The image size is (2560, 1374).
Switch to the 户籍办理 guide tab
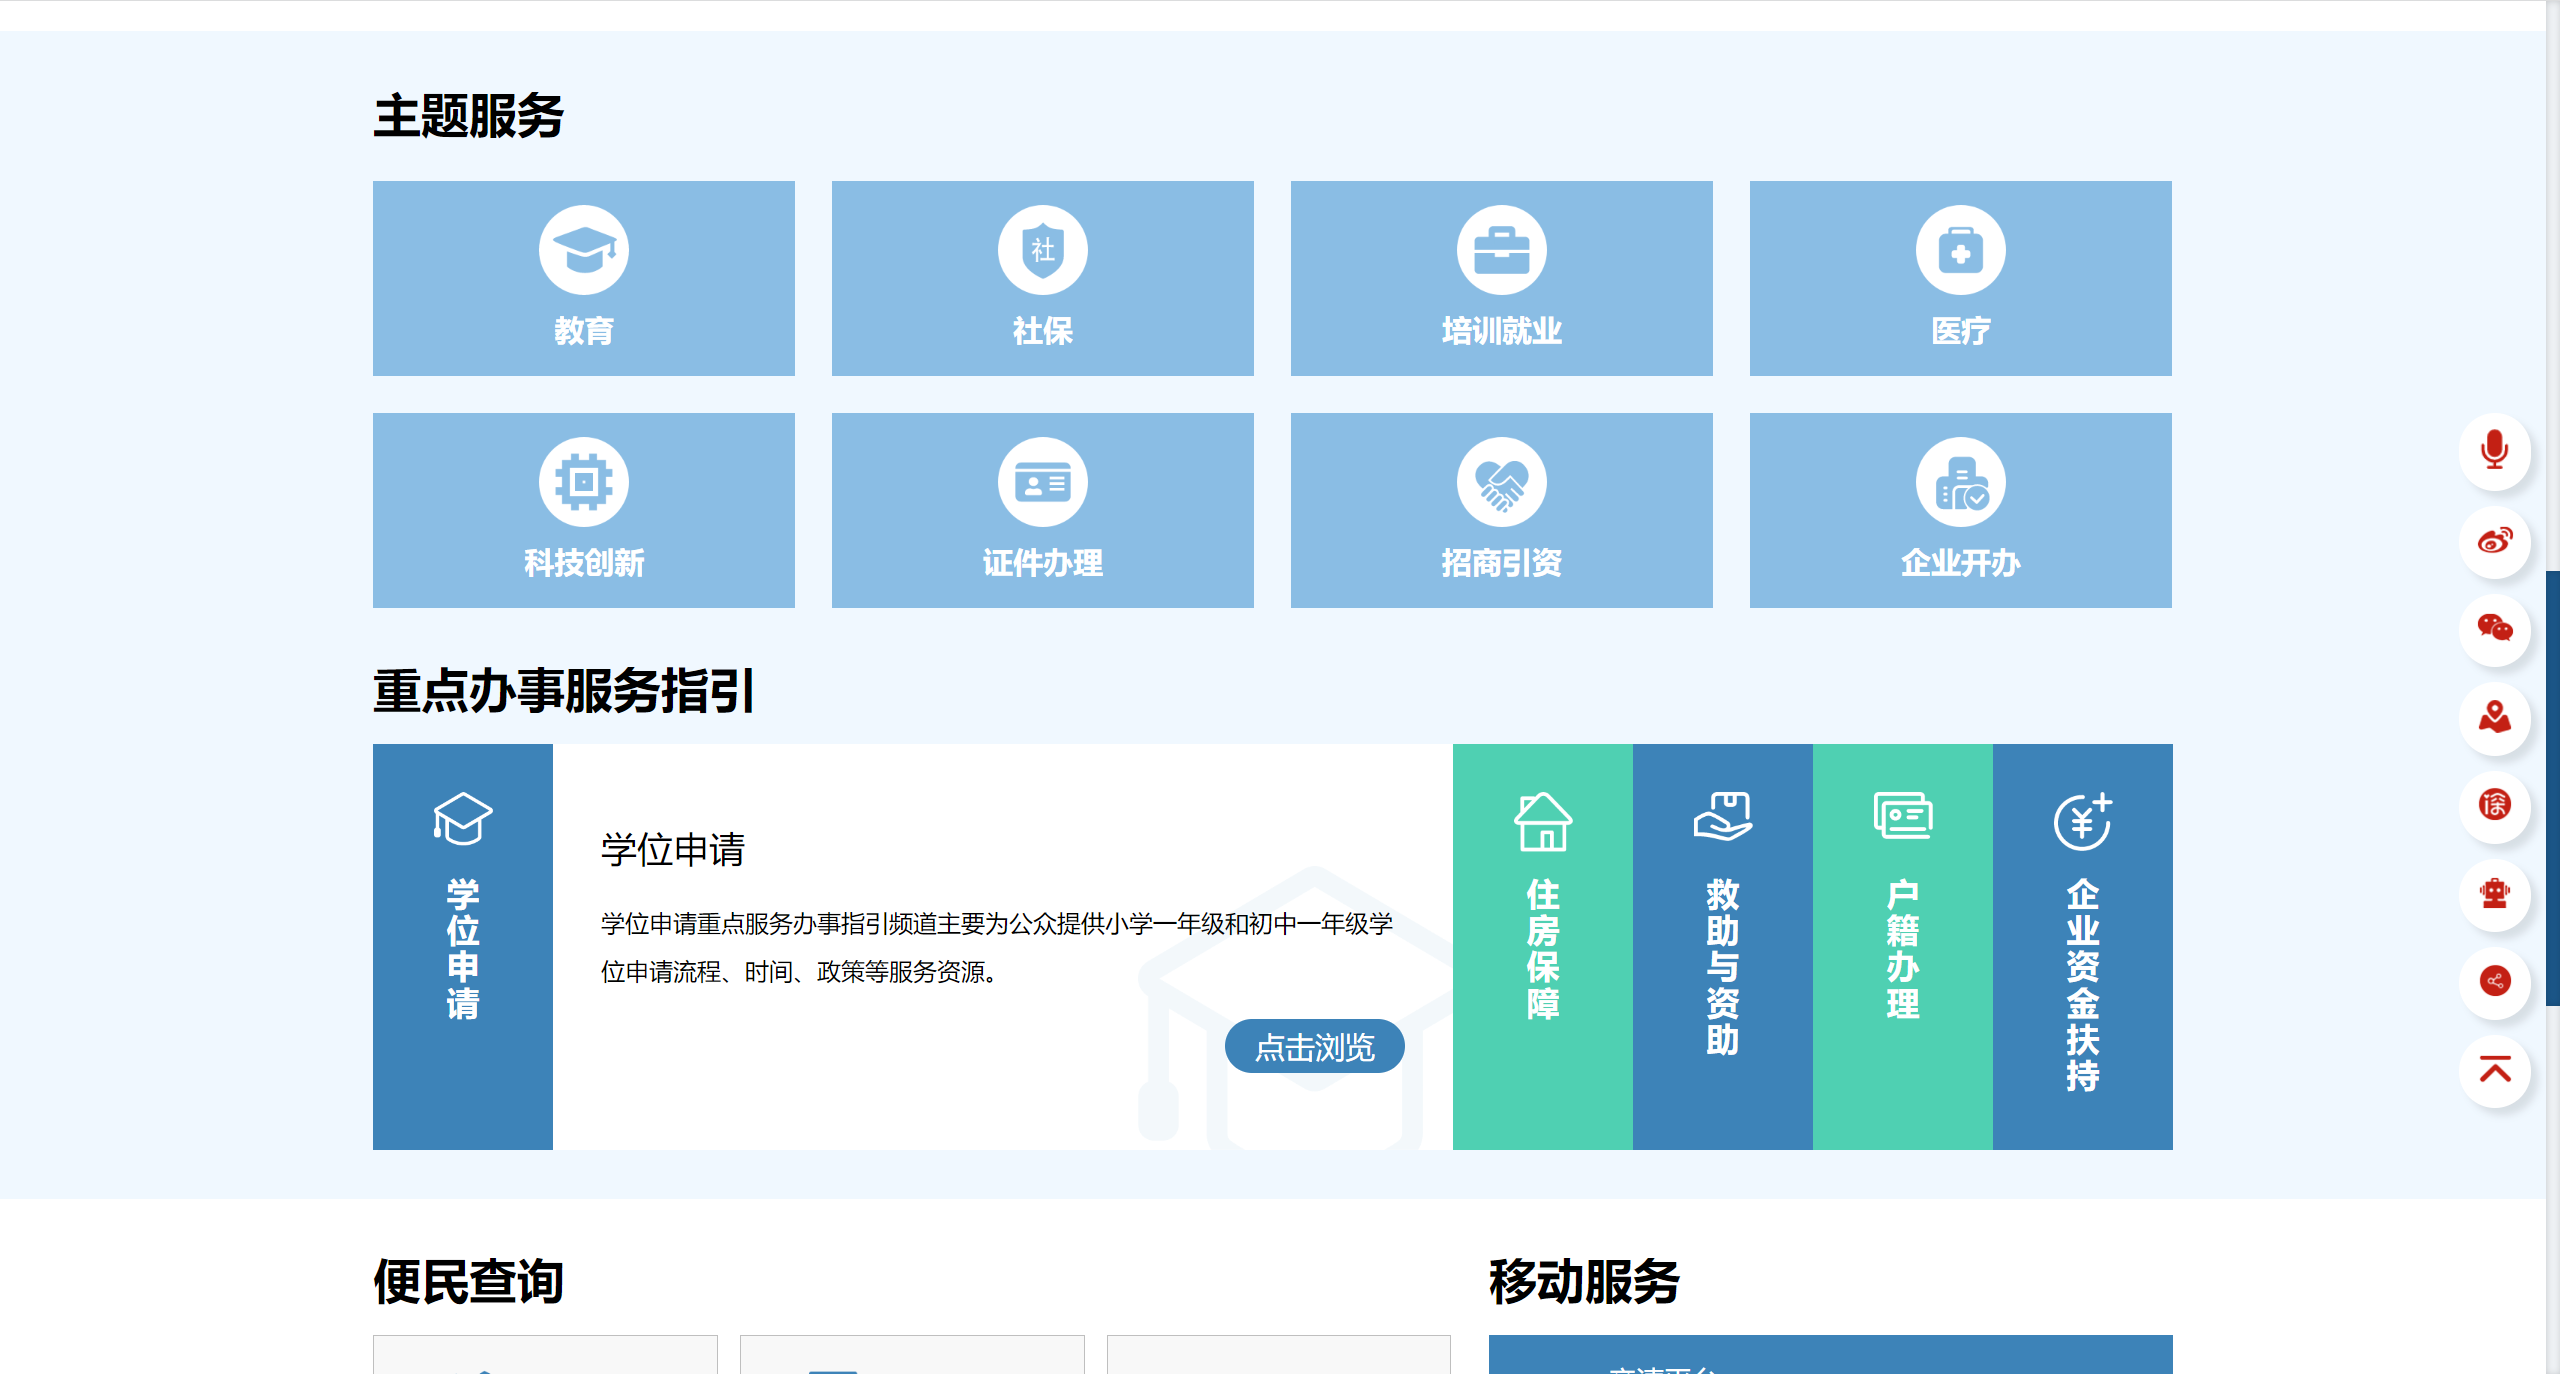pos(1902,946)
